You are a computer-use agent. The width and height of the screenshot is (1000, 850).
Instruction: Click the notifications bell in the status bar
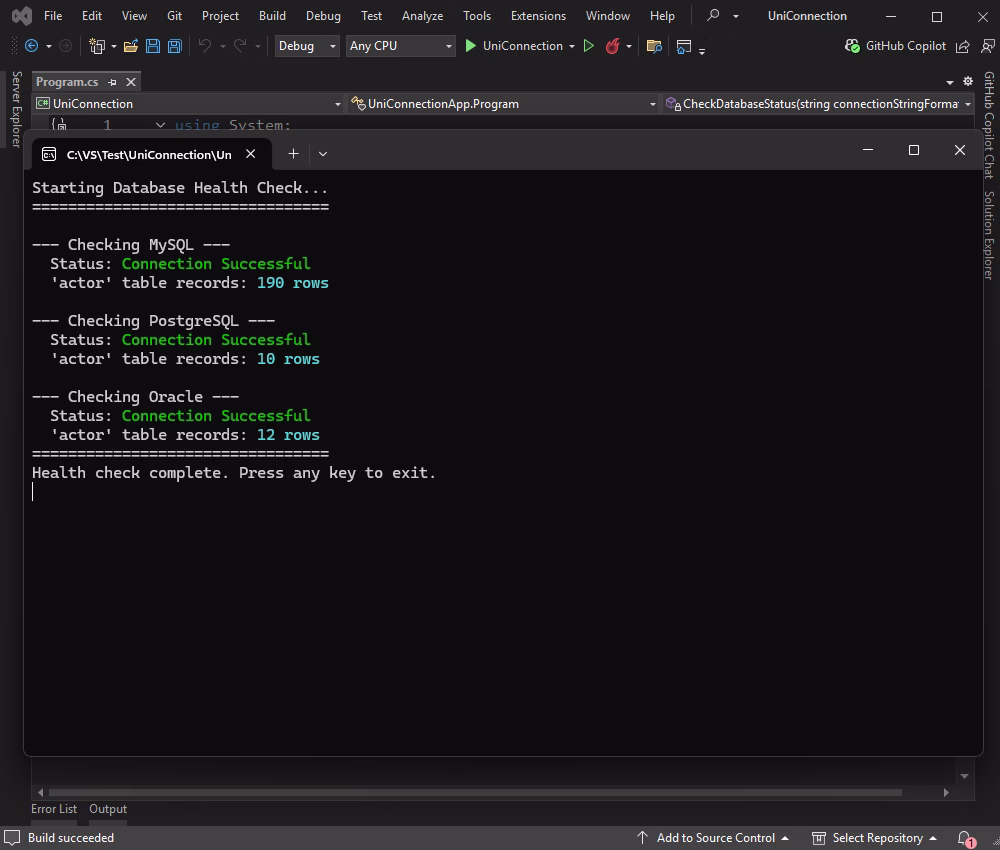(x=965, y=838)
